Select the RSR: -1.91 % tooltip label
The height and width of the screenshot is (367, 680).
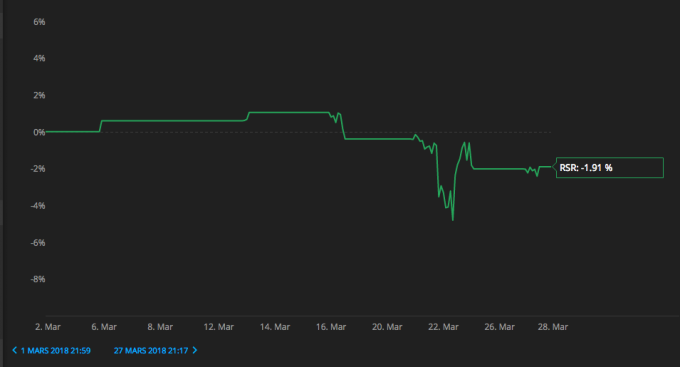tap(586, 168)
